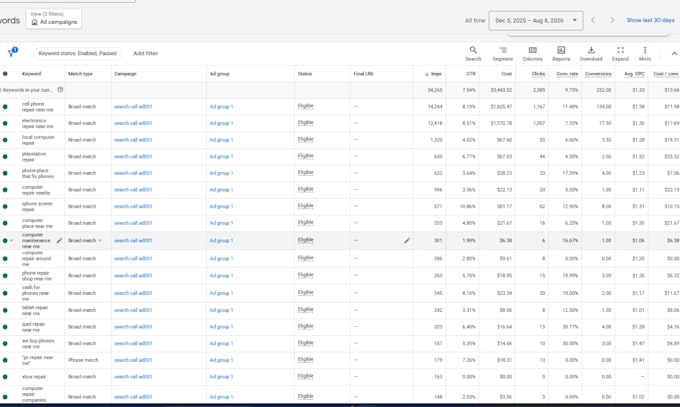Sort table by Clicks column header
Screen dimensions: 680x407
pyautogui.click(x=538, y=74)
